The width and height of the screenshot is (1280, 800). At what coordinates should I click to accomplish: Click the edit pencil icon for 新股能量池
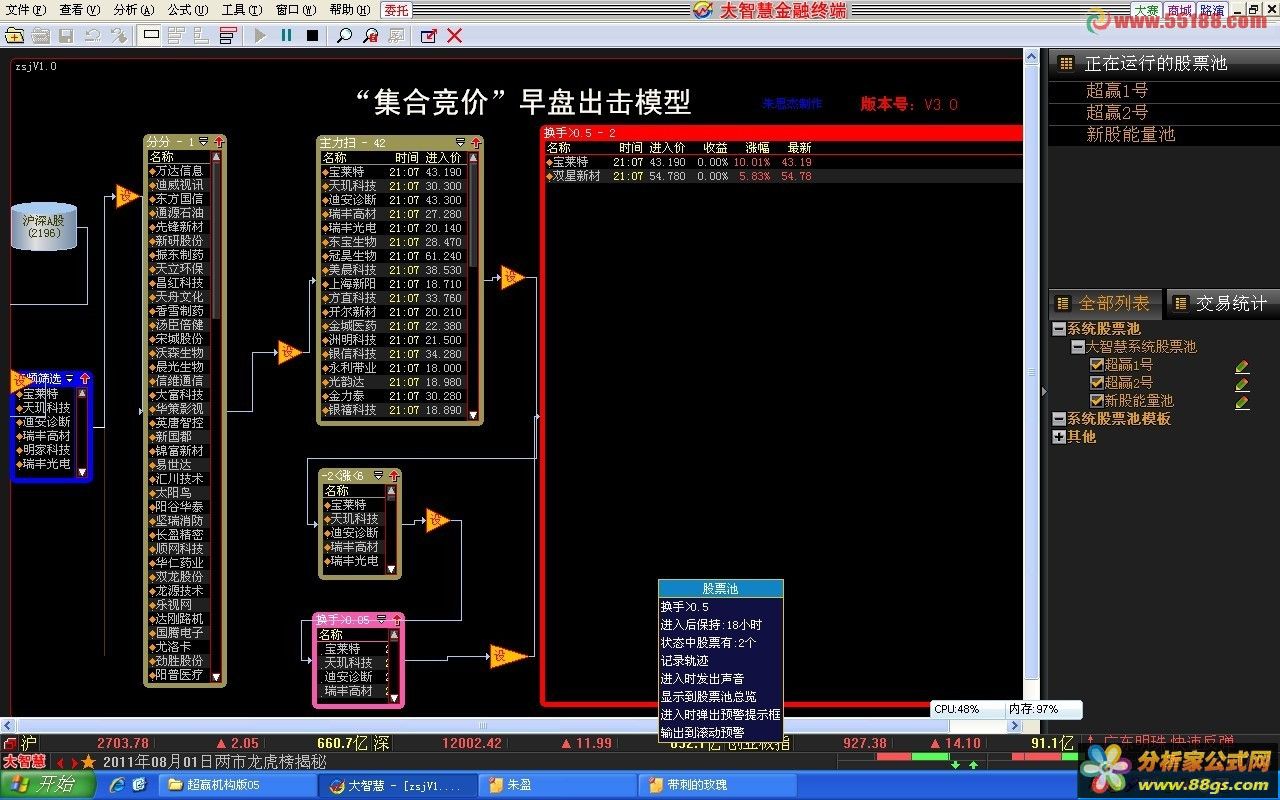[x=1242, y=402]
